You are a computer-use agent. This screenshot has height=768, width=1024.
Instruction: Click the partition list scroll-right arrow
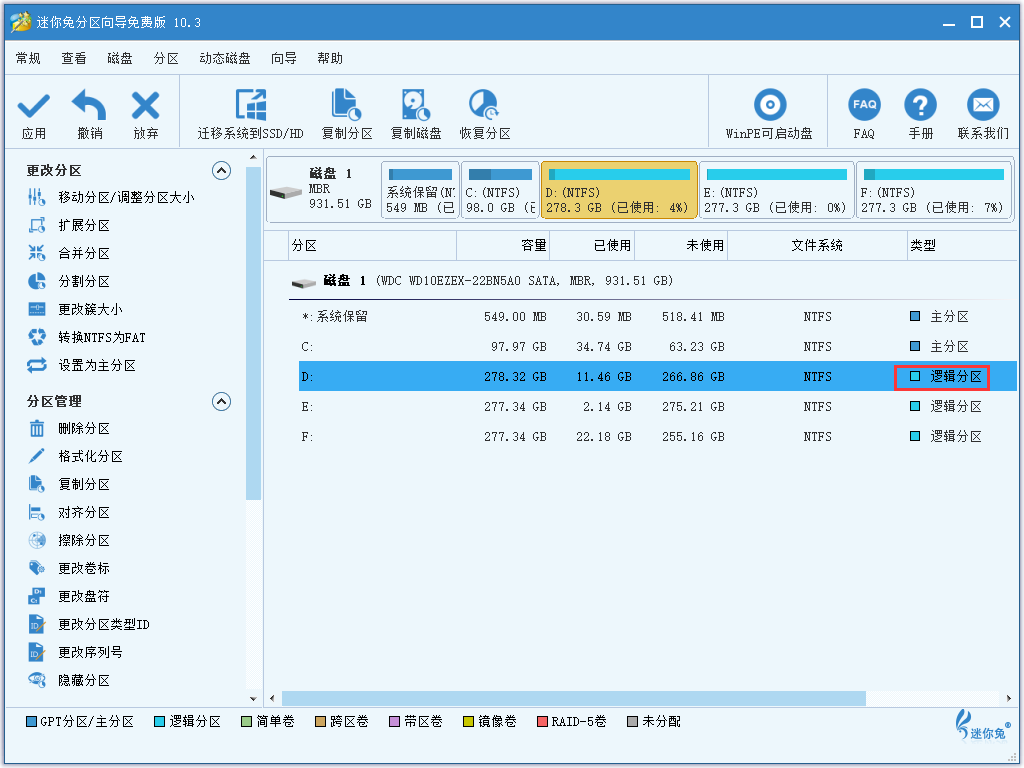(x=1010, y=699)
